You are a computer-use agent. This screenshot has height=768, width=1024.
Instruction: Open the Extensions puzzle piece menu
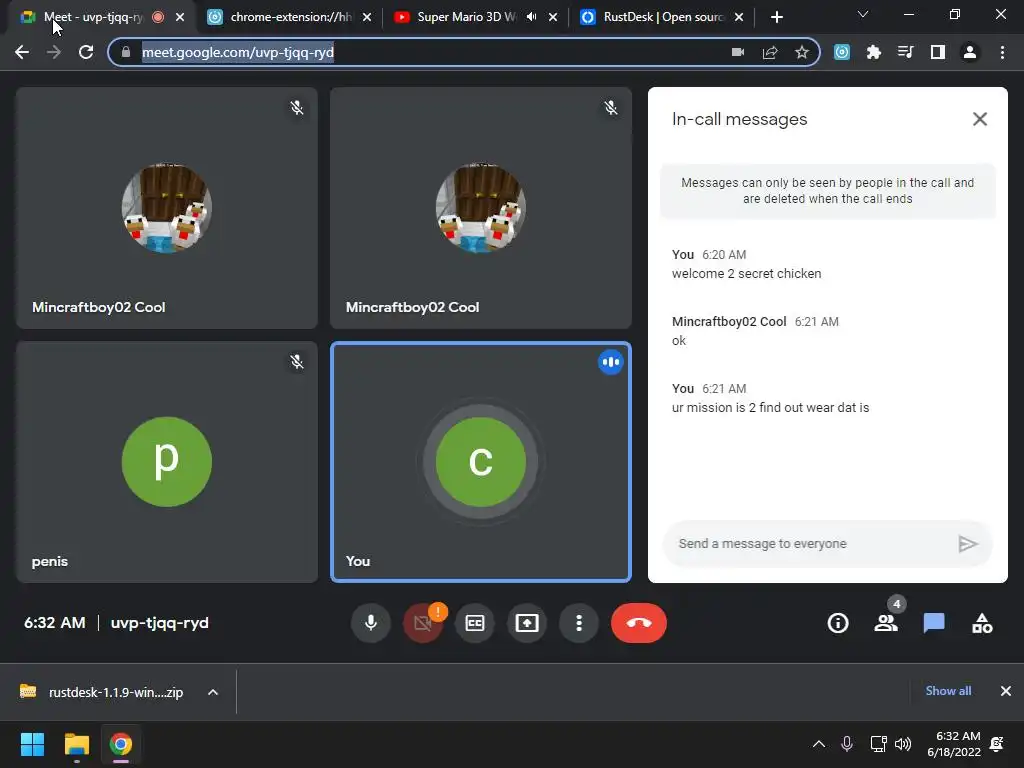873,52
